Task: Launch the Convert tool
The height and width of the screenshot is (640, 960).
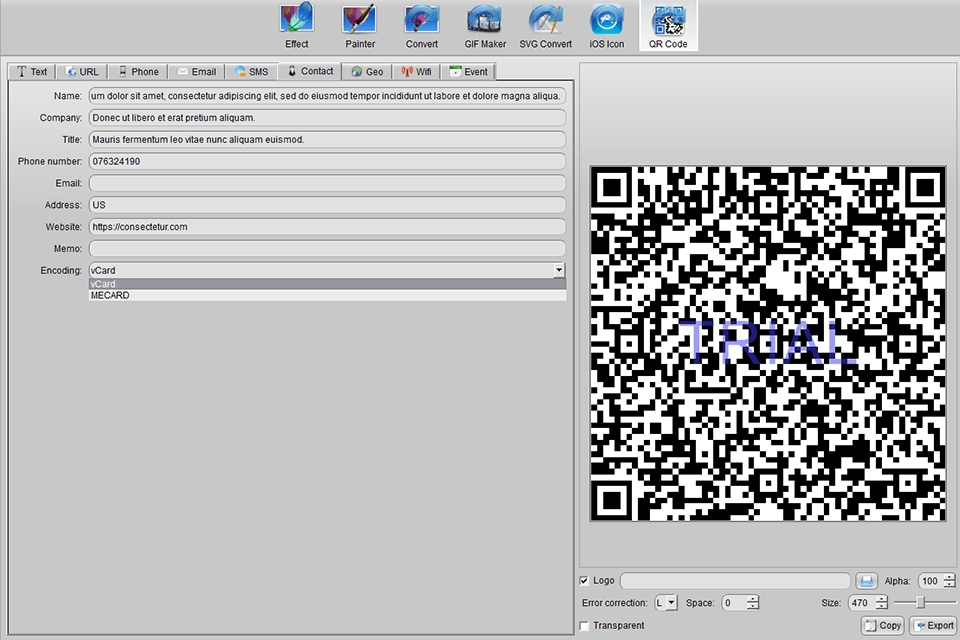Action: click(421, 26)
